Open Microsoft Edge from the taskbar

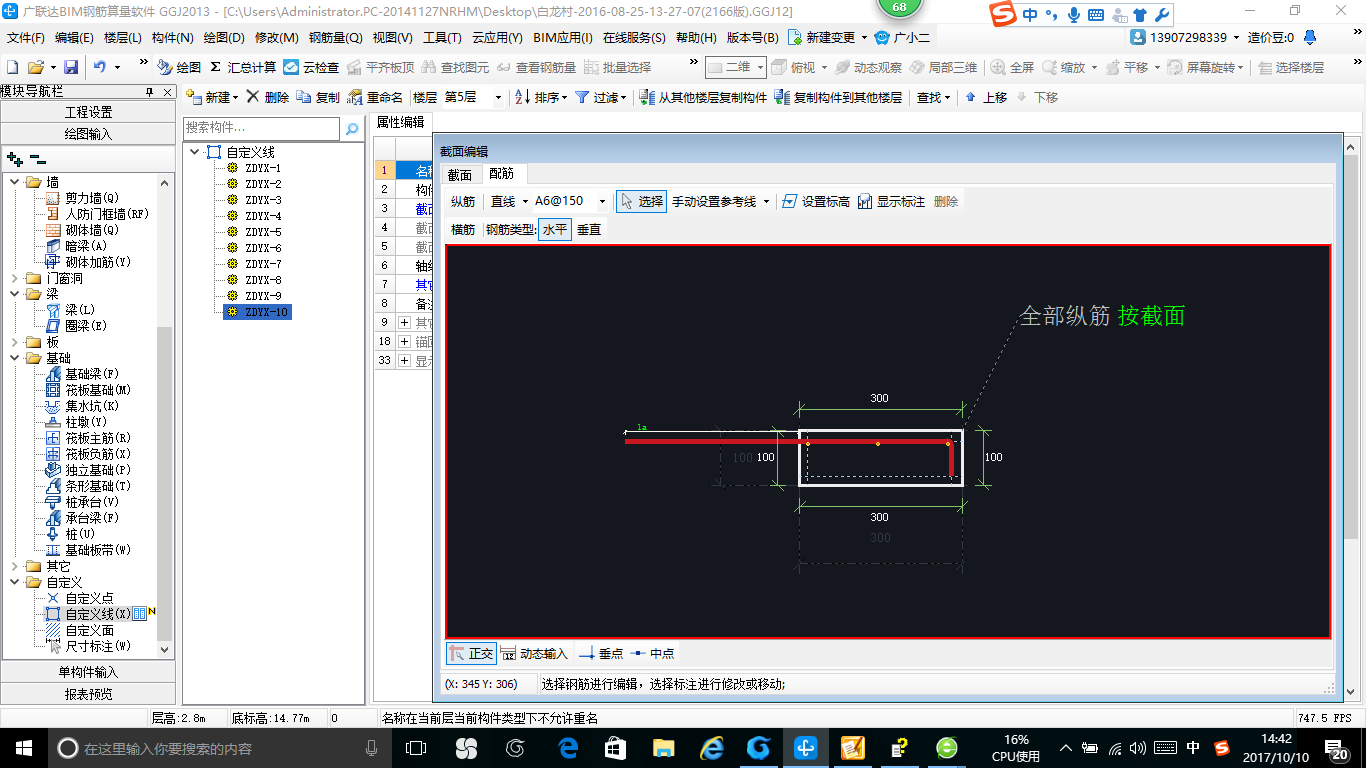tap(569, 747)
